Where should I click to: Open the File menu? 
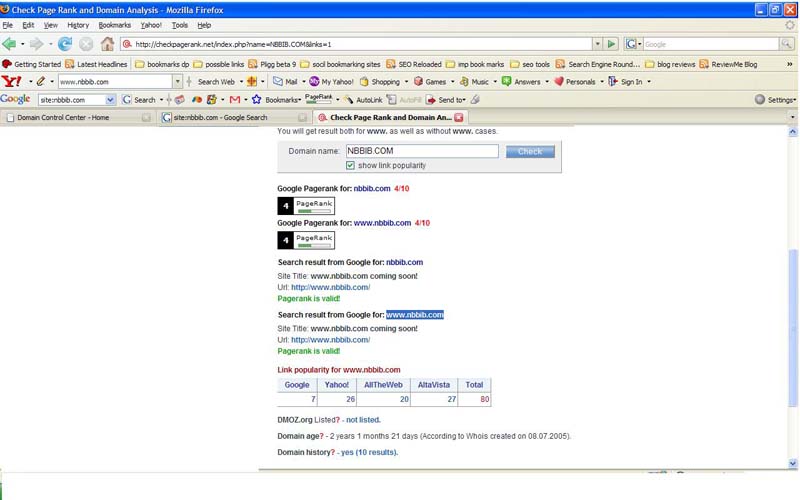pos(8,25)
